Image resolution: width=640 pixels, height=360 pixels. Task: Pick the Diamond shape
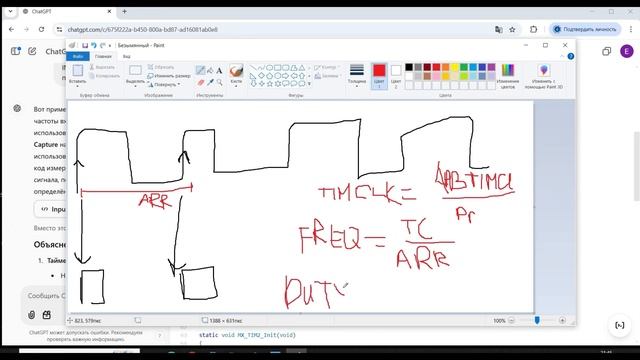click(261, 76)
